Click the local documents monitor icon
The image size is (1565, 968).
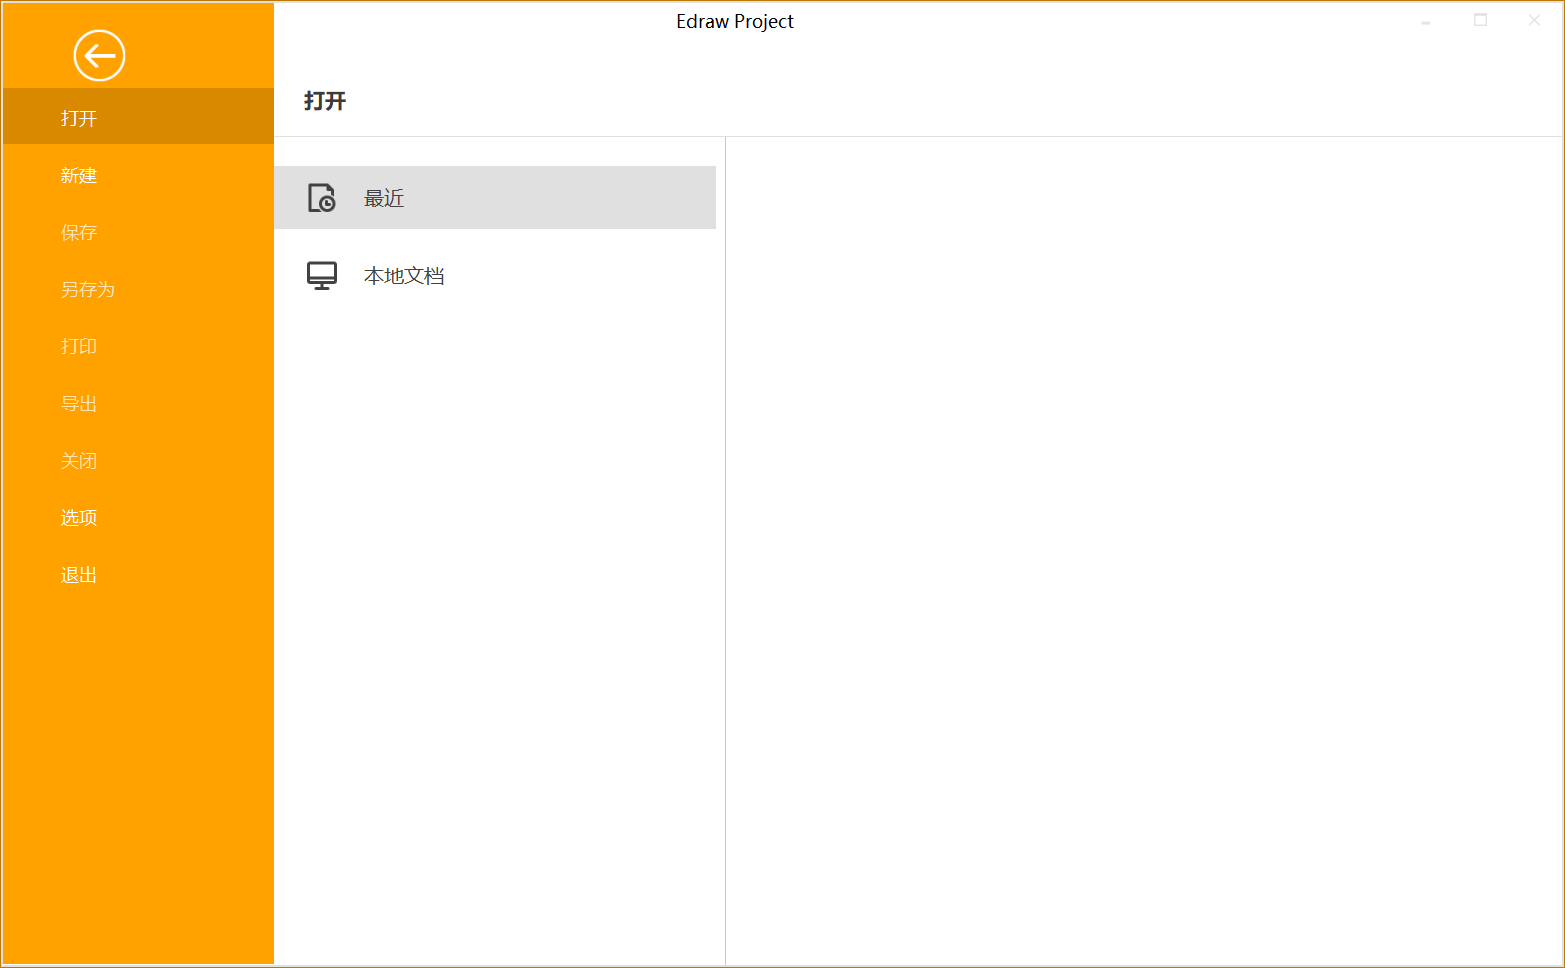tap(321, 276)
